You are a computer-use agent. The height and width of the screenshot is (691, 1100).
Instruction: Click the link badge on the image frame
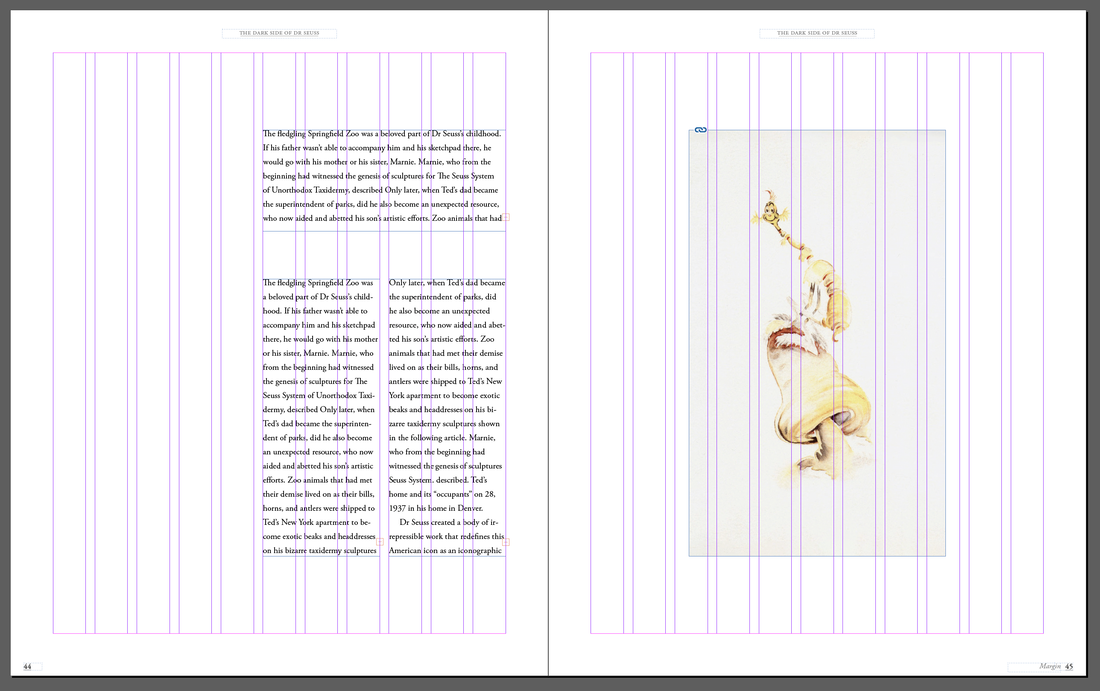tap(700, 130)
